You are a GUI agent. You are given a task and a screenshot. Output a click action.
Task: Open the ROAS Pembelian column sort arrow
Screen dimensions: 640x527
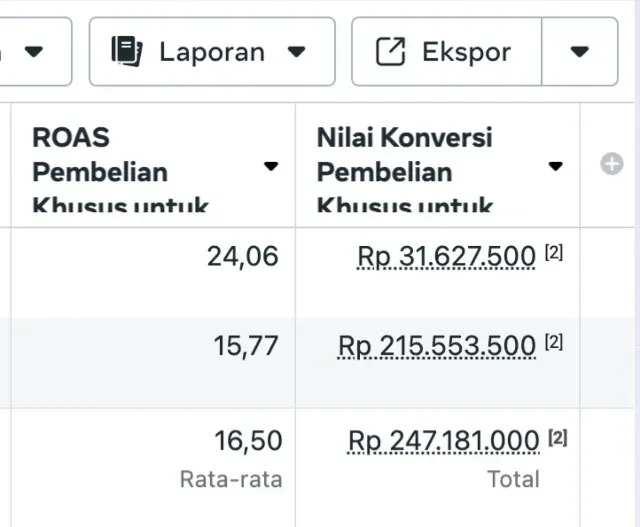271,166
